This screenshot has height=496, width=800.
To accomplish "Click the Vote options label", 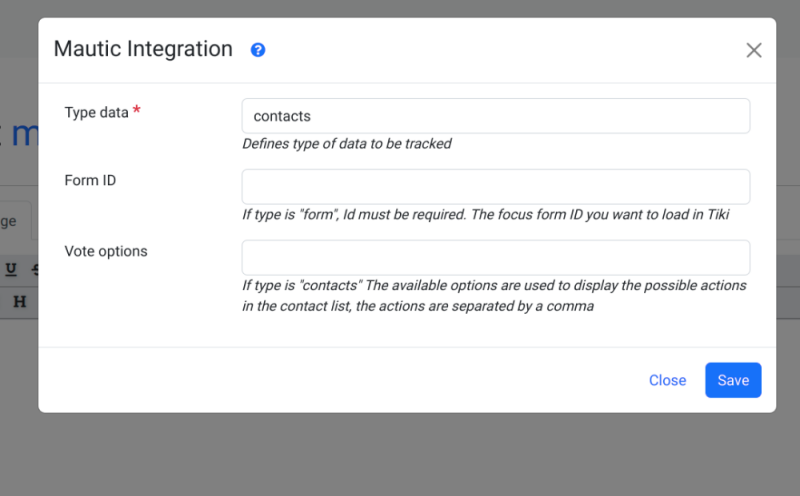I will click(106, 251).
